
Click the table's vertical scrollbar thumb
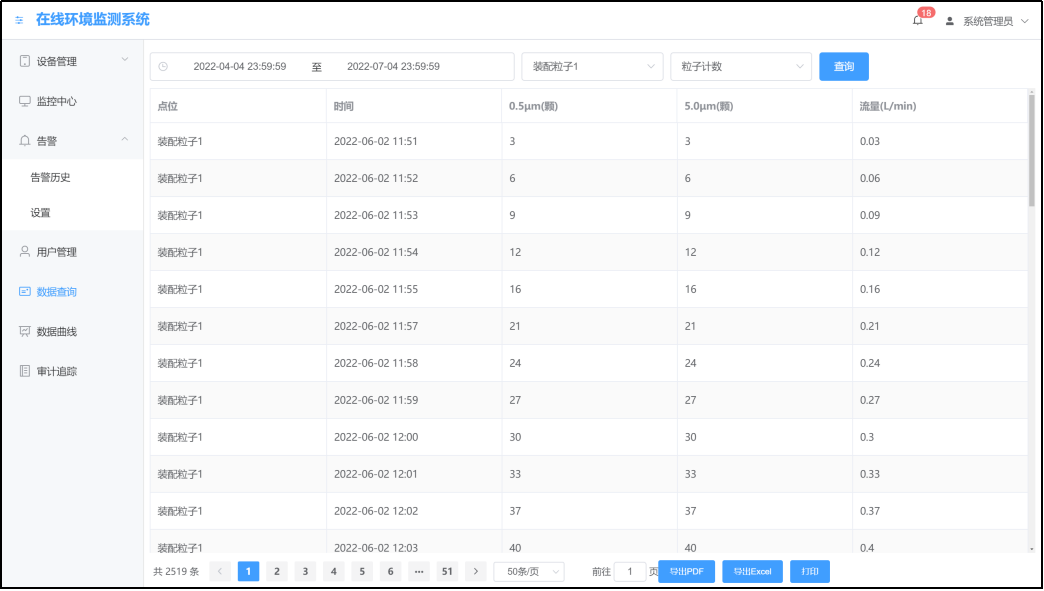tap(1031, 150)
